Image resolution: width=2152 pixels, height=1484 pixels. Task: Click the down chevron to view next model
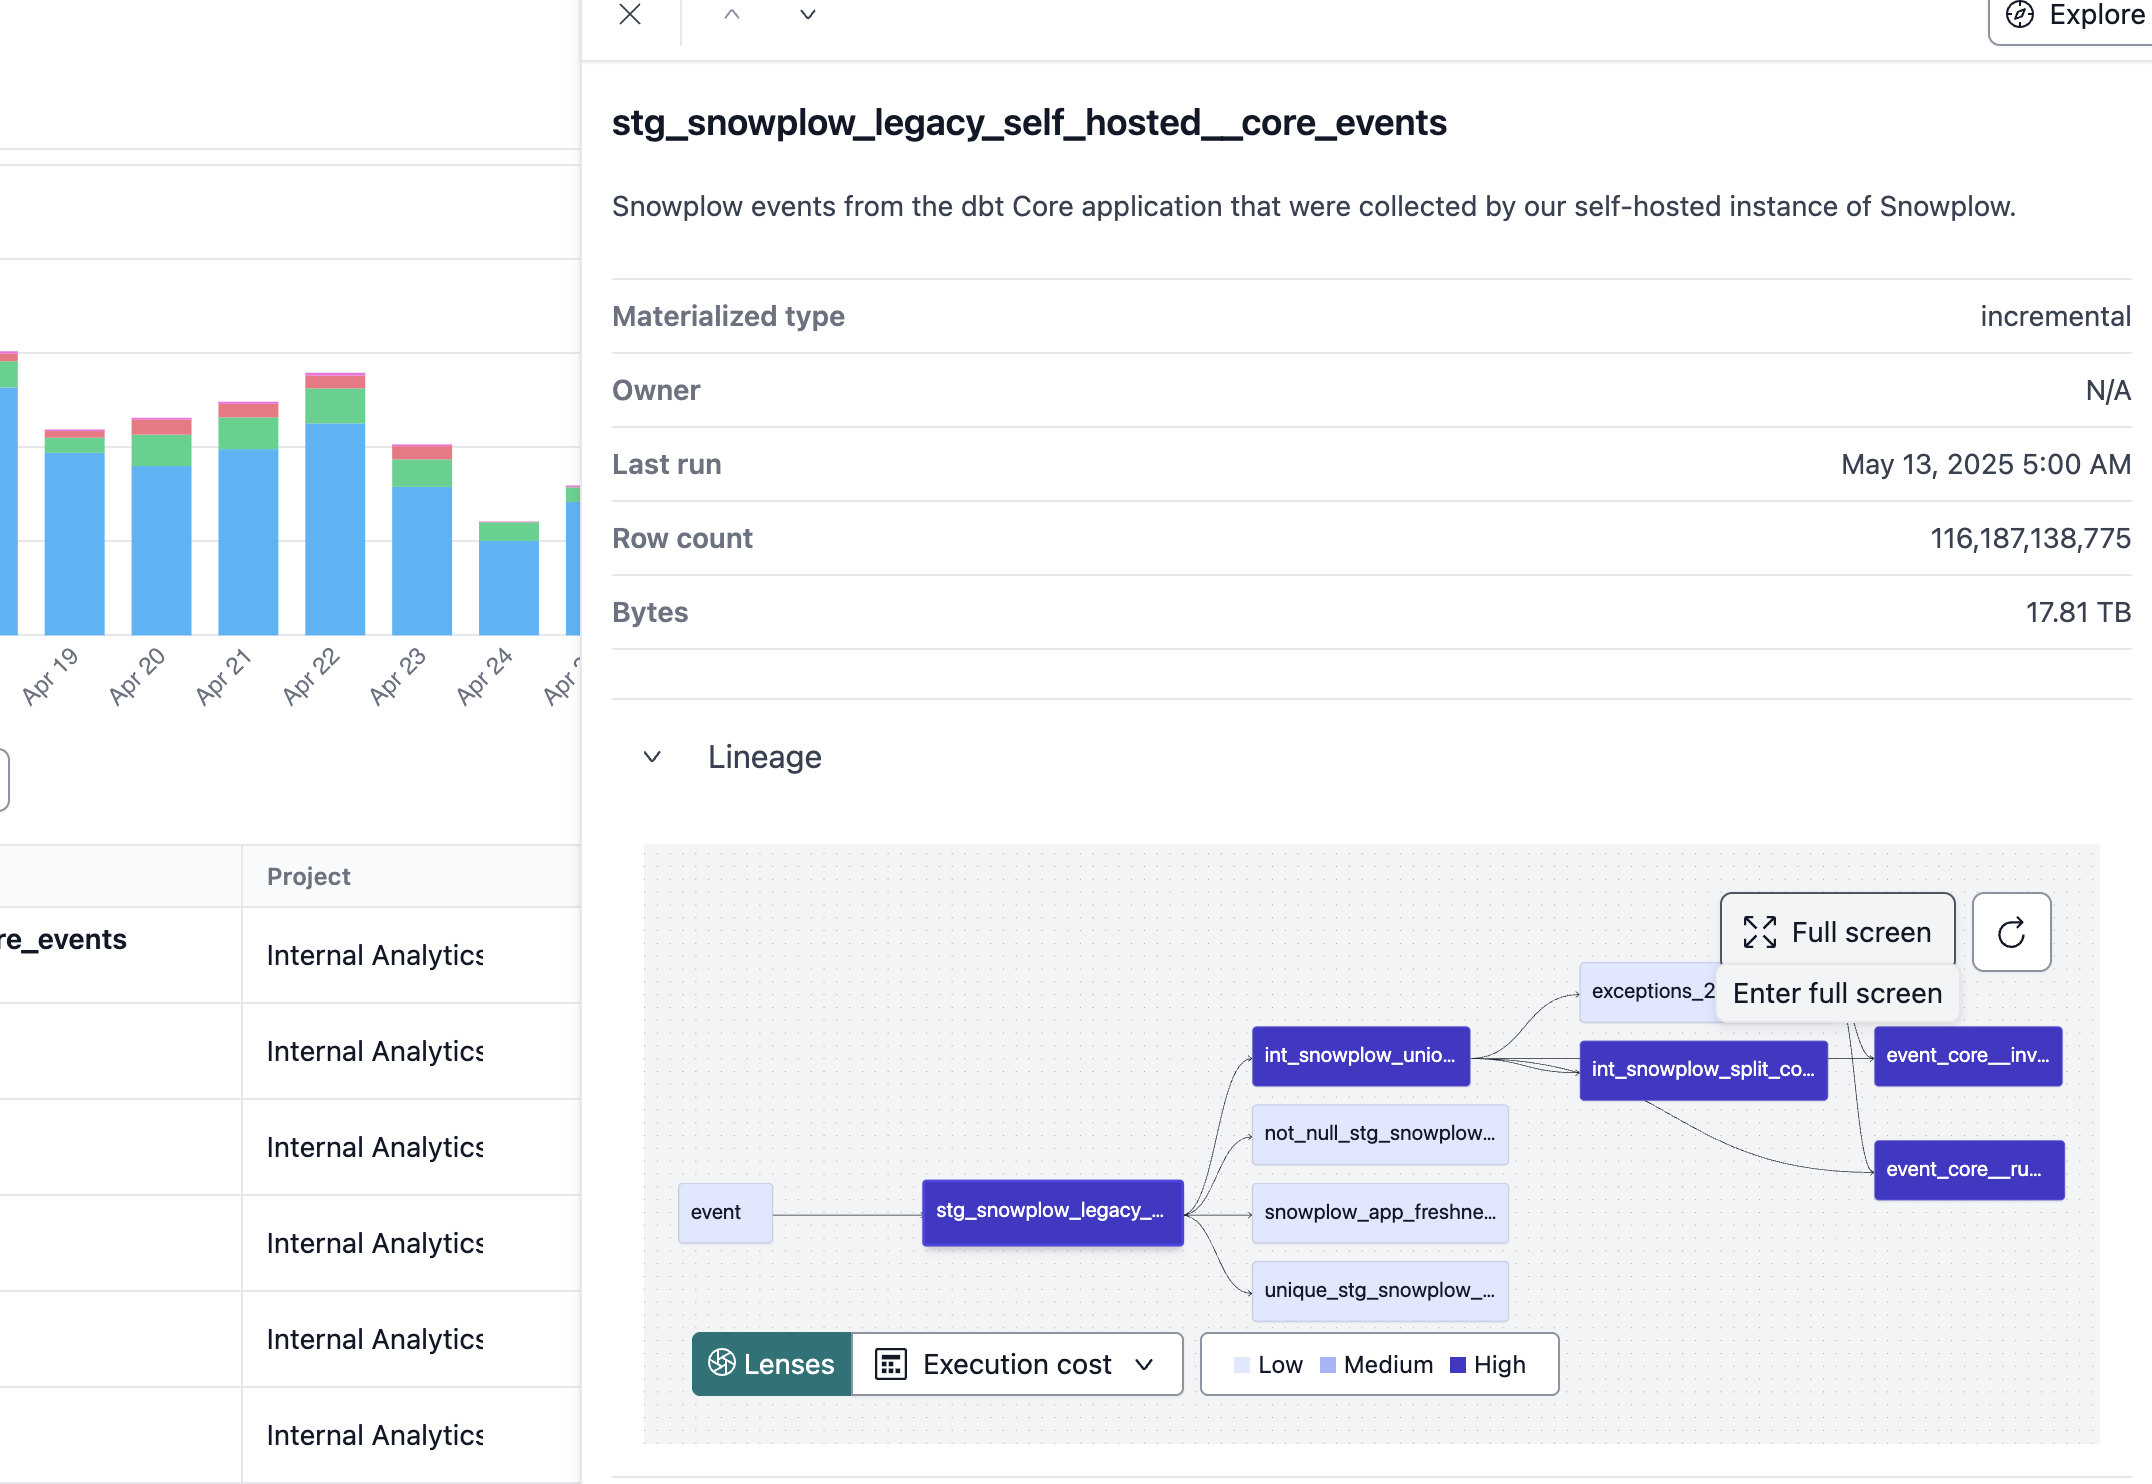pos(807,15)
